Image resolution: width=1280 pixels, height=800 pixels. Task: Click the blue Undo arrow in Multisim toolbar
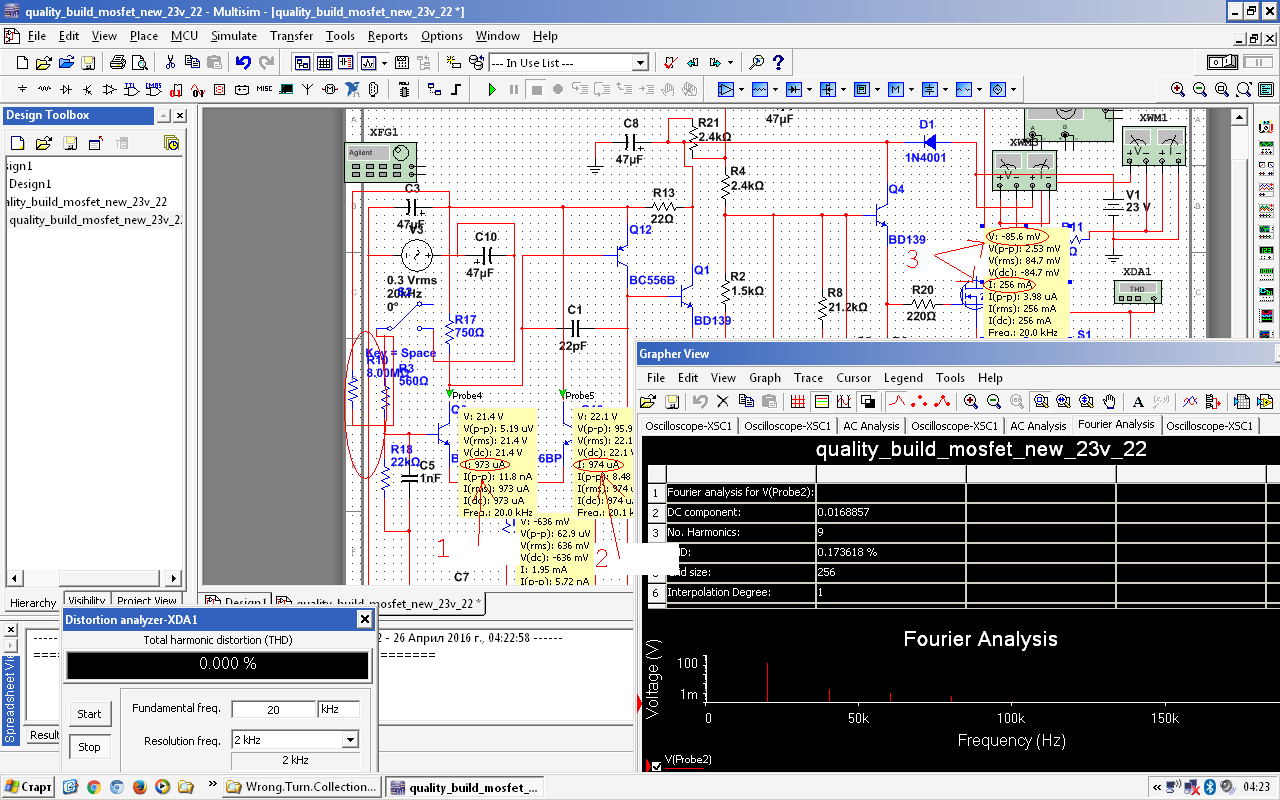pyautogui.click(x=243, y=62)
